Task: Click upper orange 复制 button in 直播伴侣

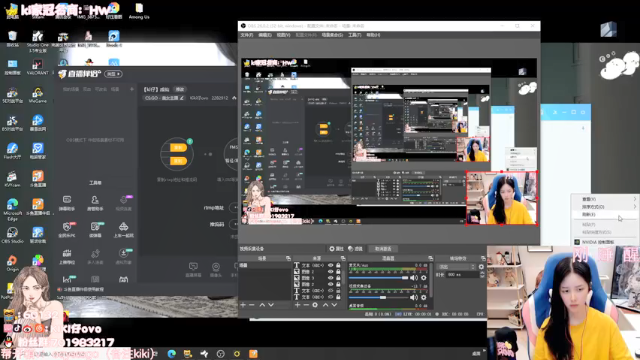Action: [178, 147]
